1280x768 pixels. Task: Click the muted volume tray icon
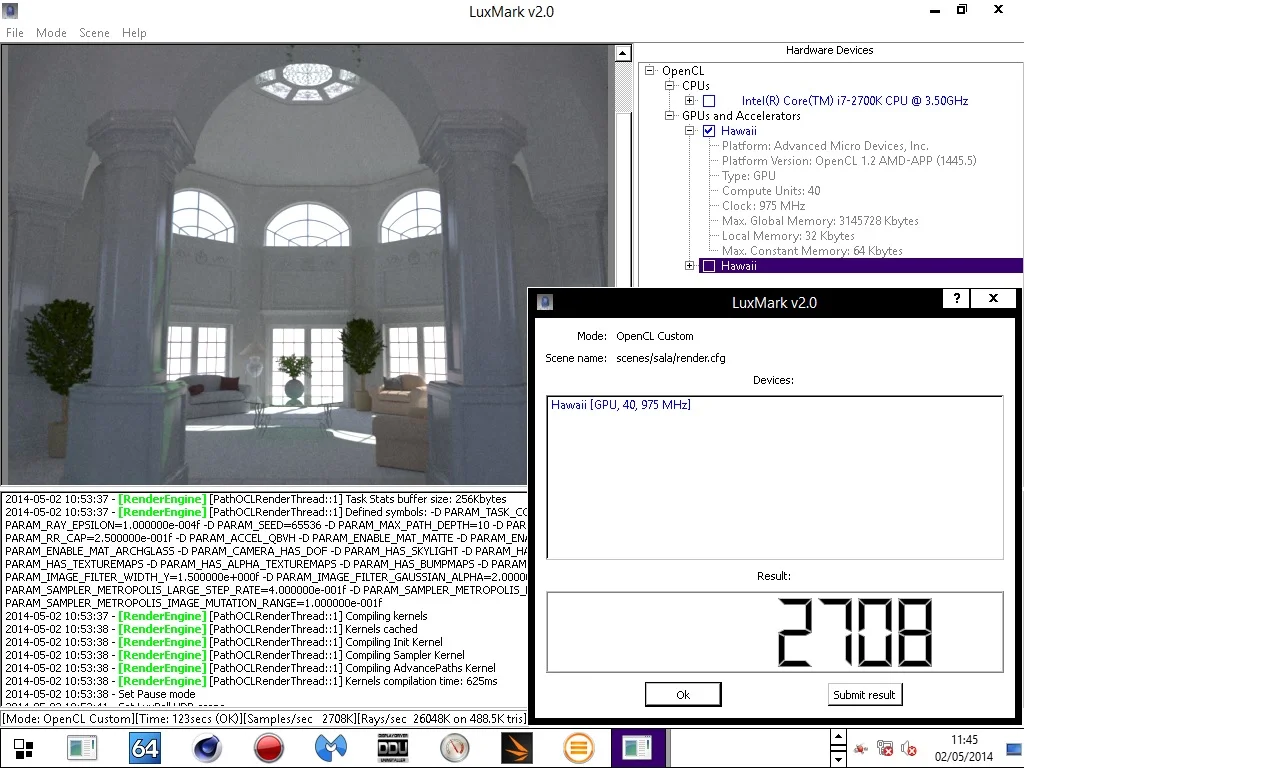pos(909,748)
